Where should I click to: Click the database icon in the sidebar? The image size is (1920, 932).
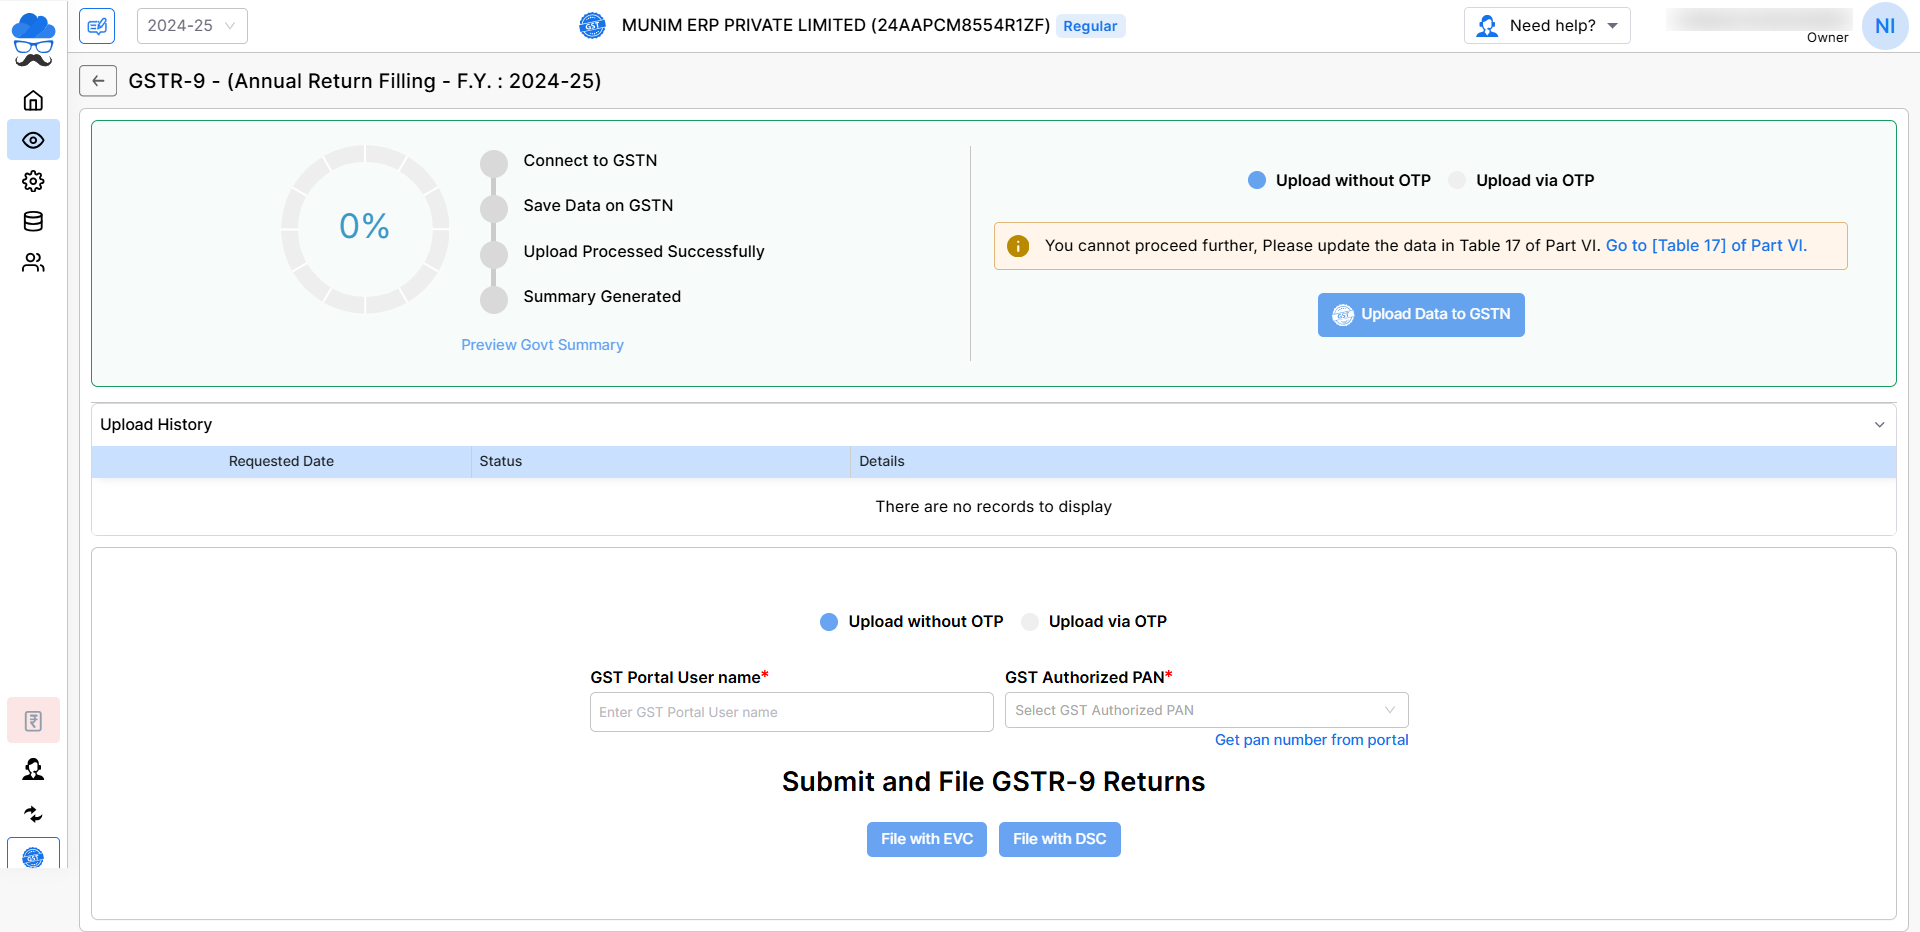click(33, 222)
